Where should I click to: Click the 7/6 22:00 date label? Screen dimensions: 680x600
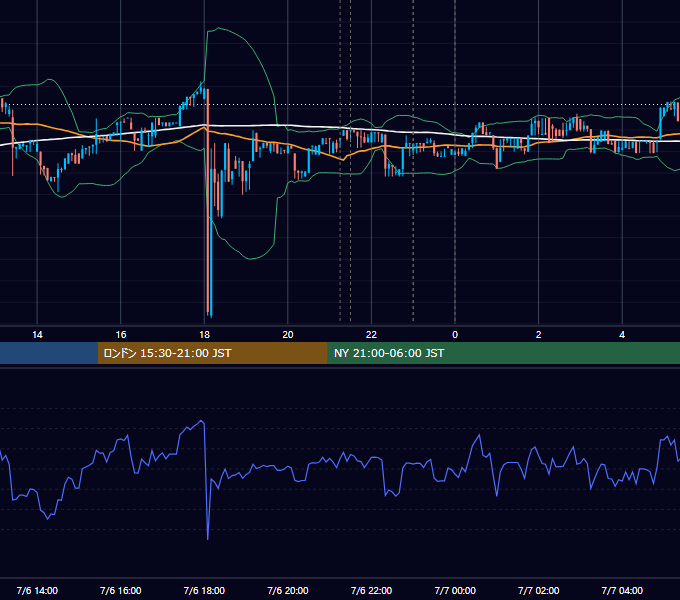tap(371, 590)
